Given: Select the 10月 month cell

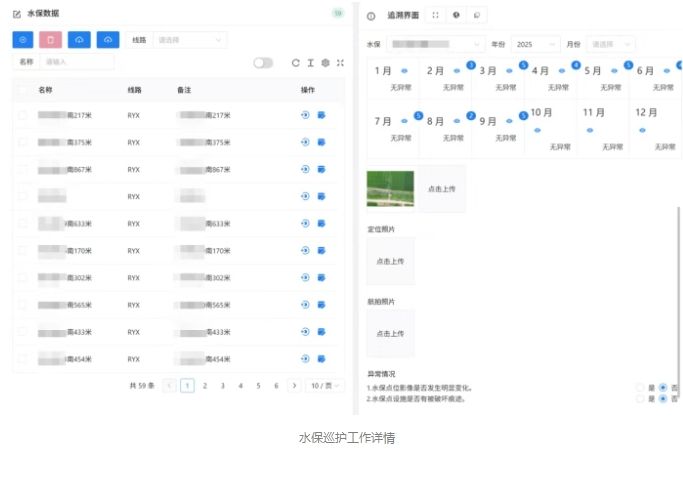Looking at the screenshot, I should tap(551, 129).
